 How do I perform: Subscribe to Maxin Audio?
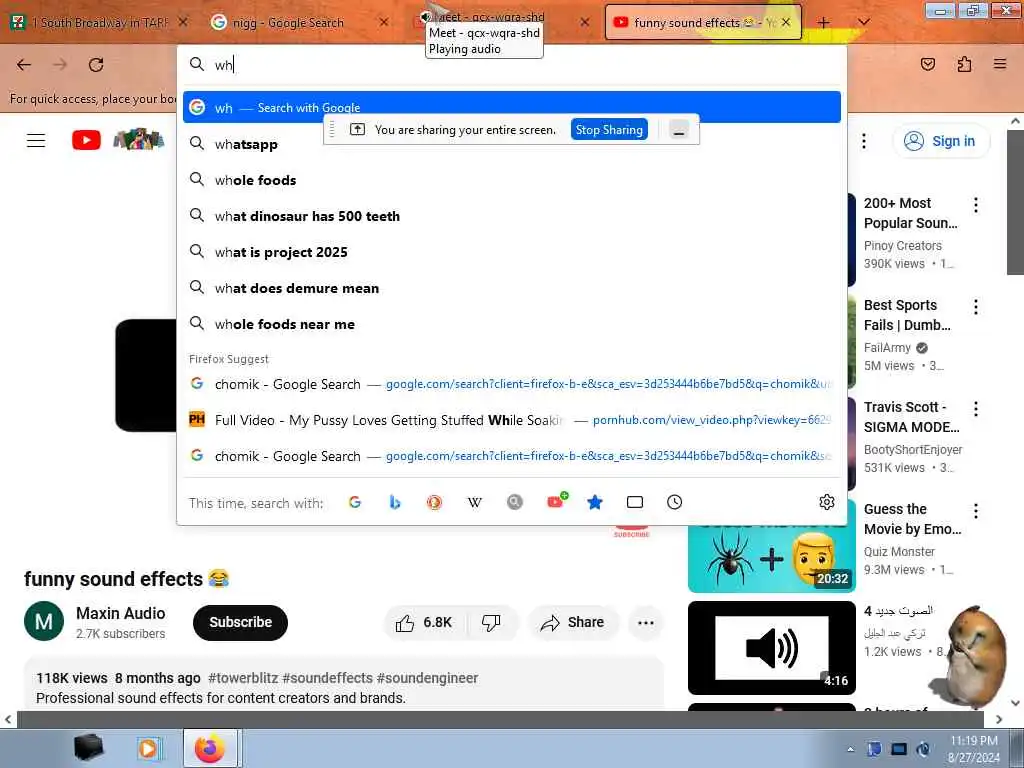[x=240, y=622]
